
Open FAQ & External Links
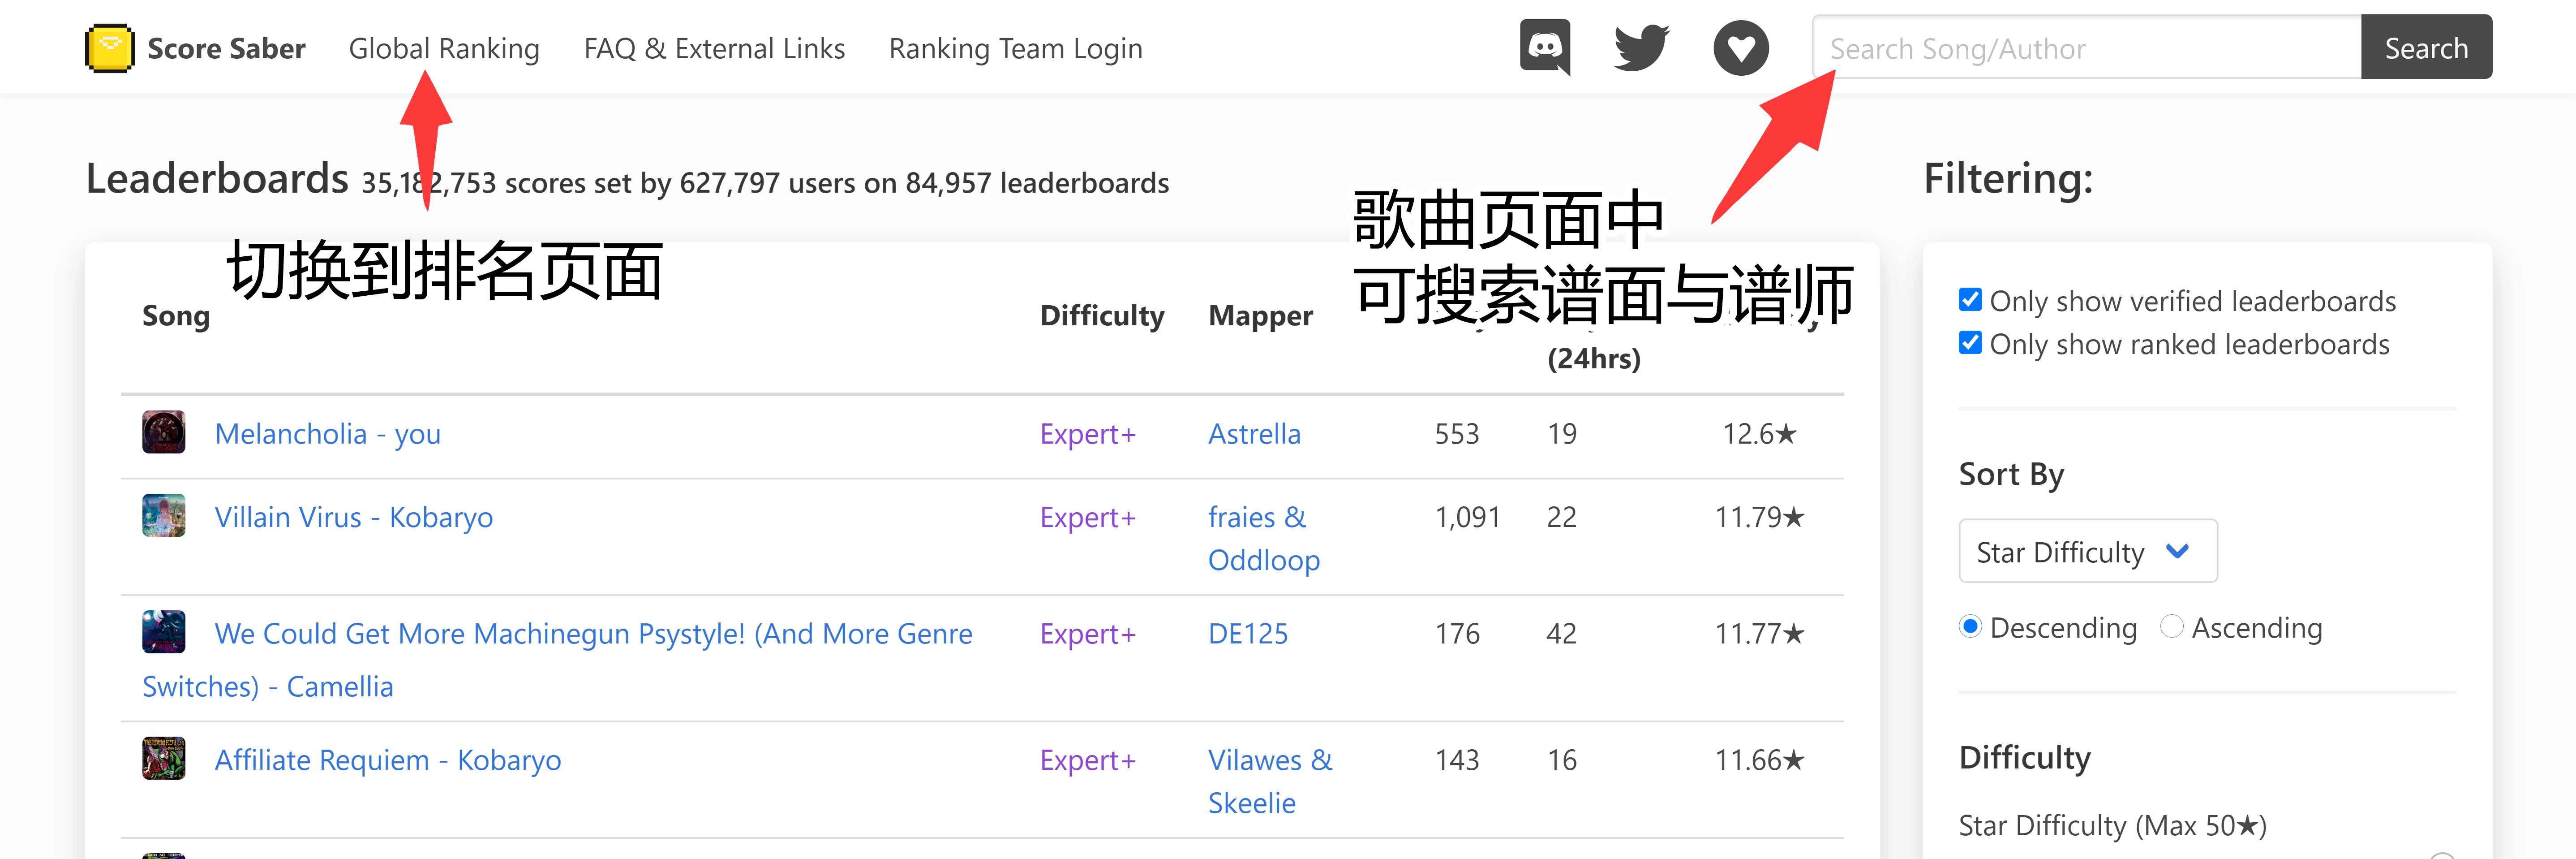[714, 48]
